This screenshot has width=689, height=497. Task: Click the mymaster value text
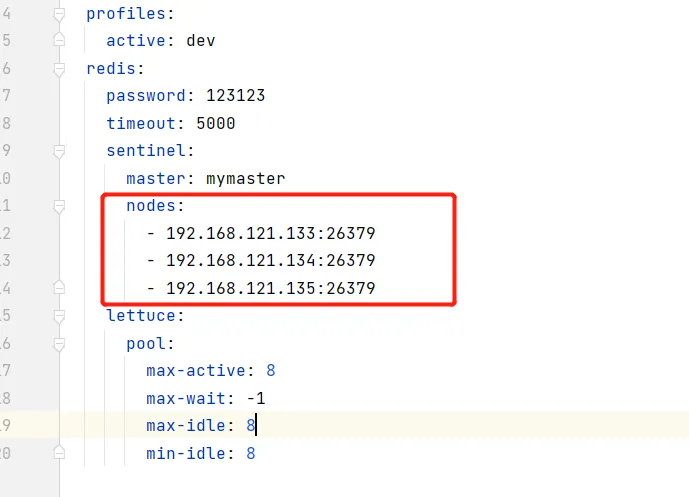click(x=246, y=179)
